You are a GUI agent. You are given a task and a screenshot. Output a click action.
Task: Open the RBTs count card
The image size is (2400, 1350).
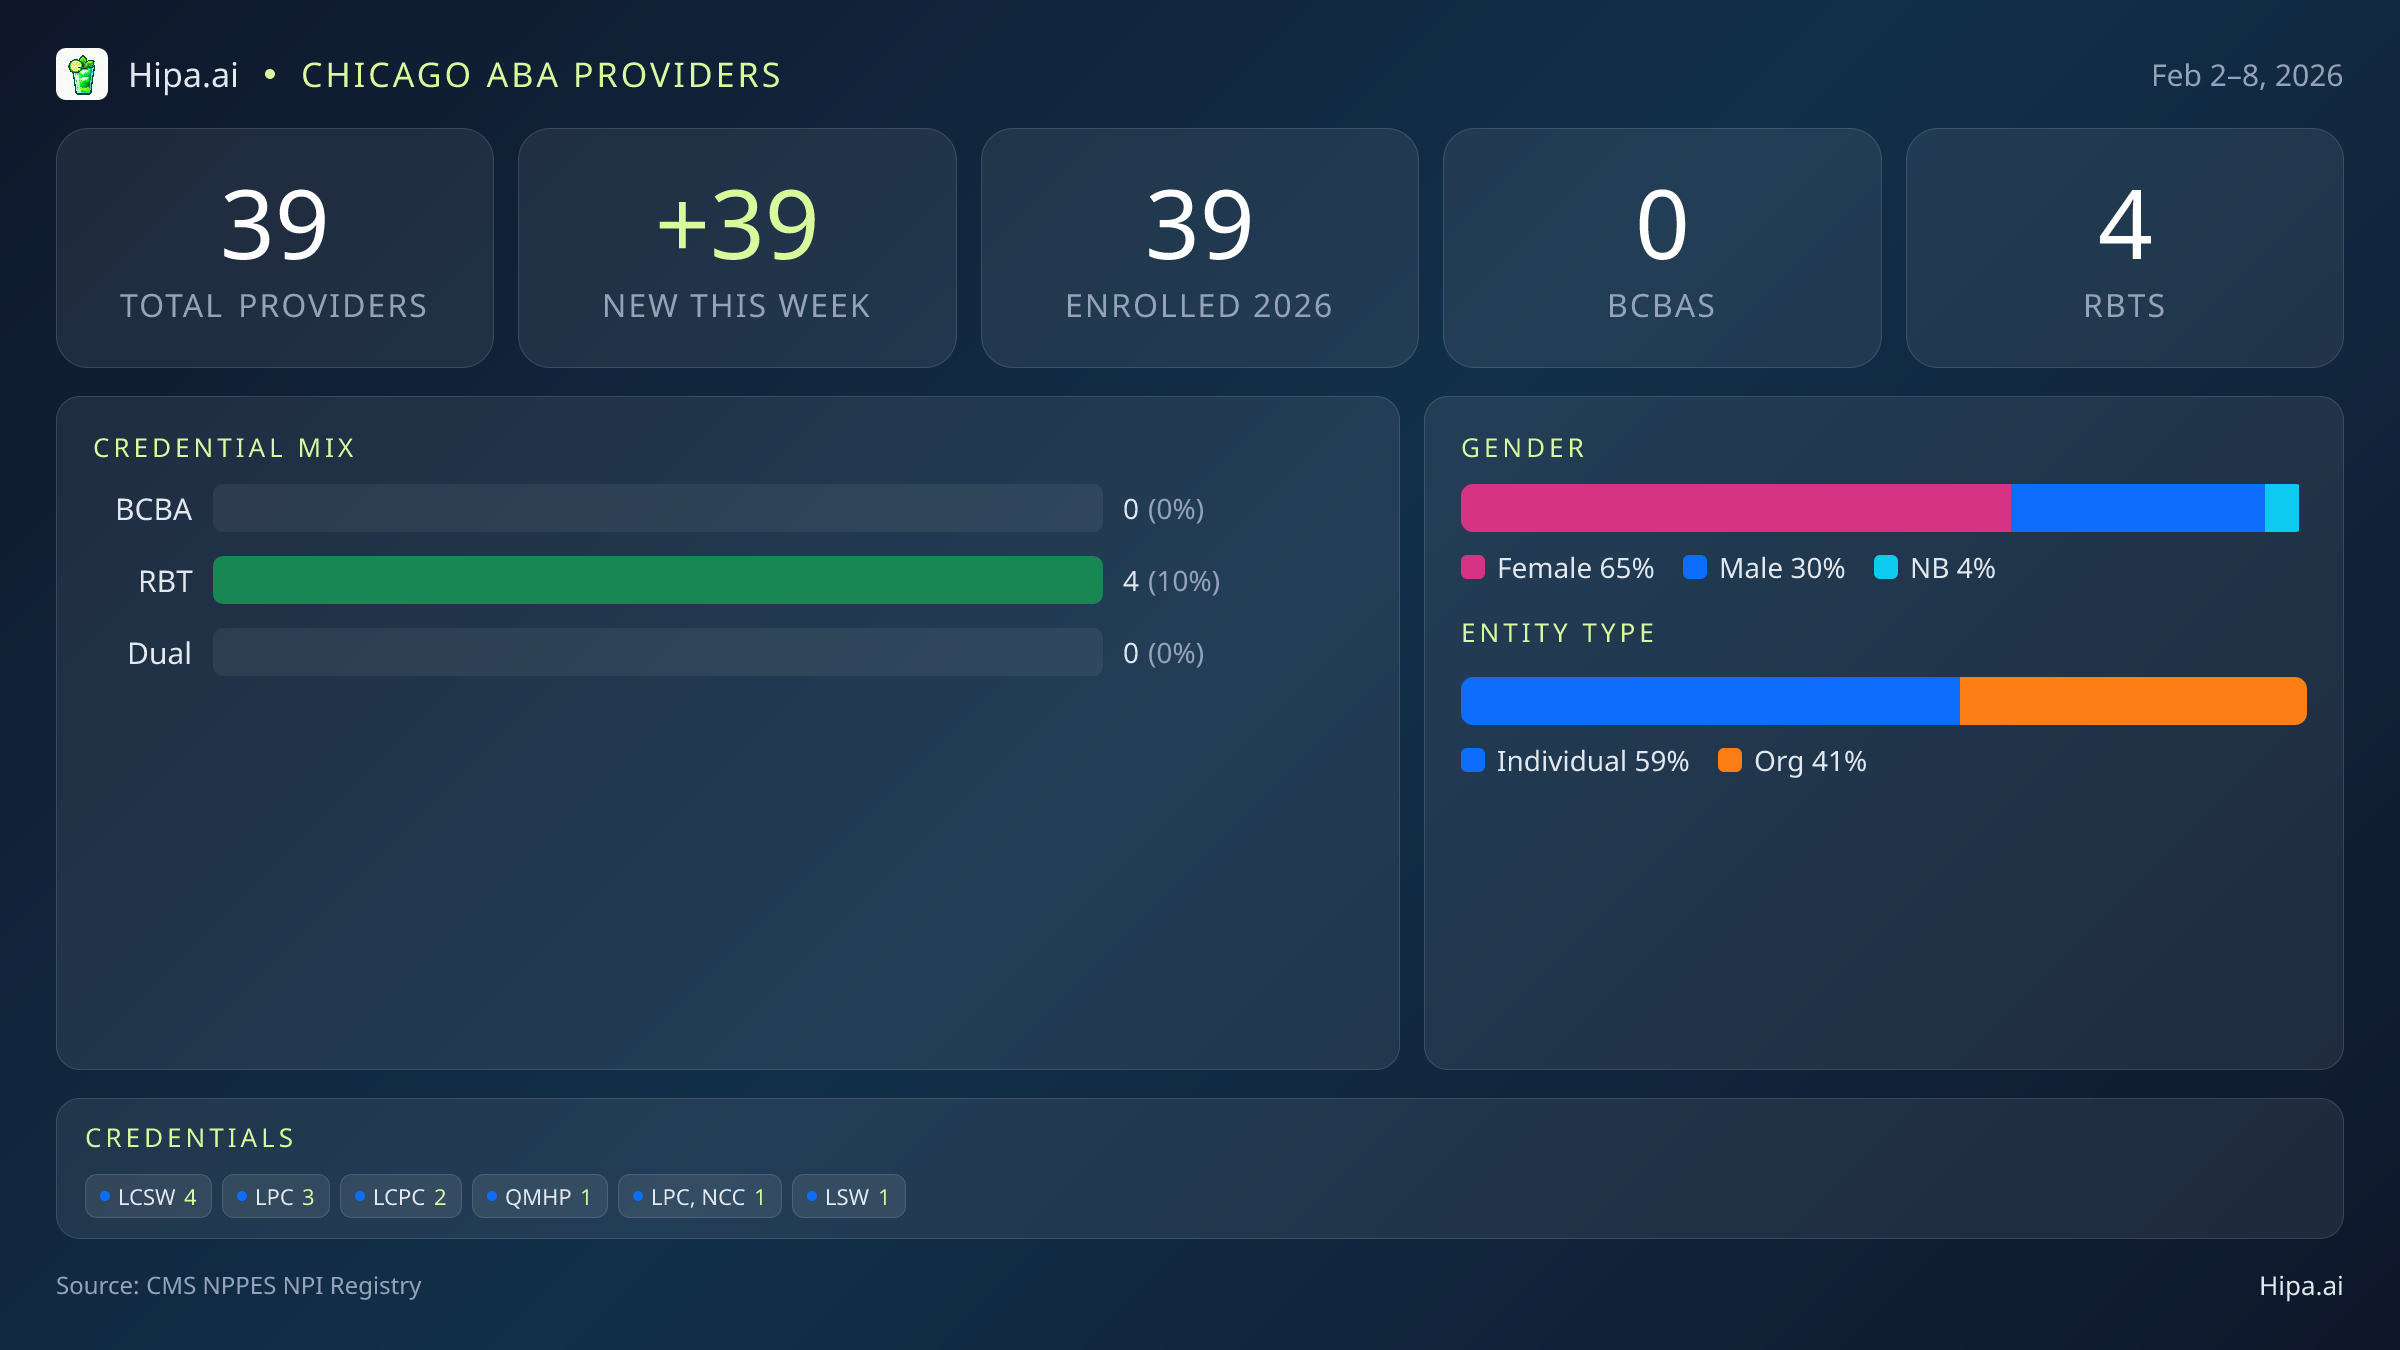click(x=2124, y=248)
